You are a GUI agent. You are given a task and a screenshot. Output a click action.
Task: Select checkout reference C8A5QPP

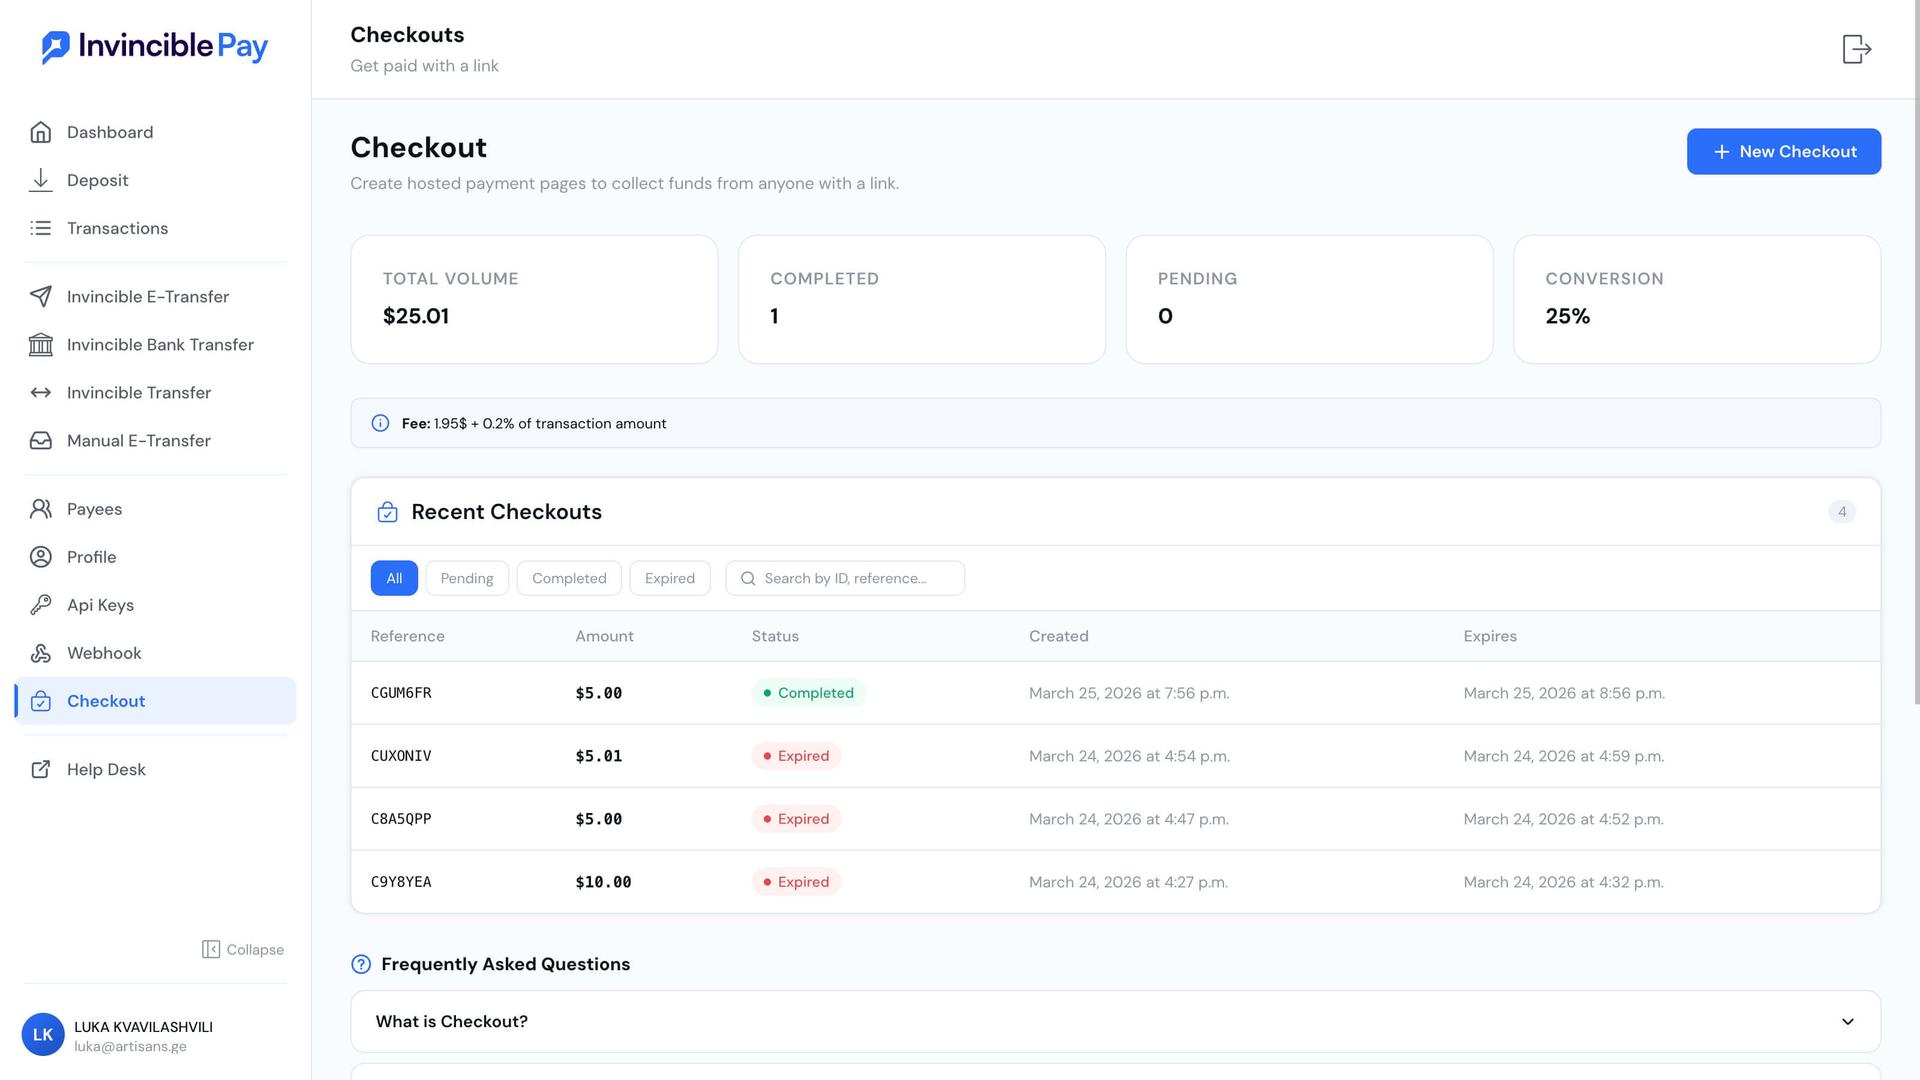coord(401,819)
